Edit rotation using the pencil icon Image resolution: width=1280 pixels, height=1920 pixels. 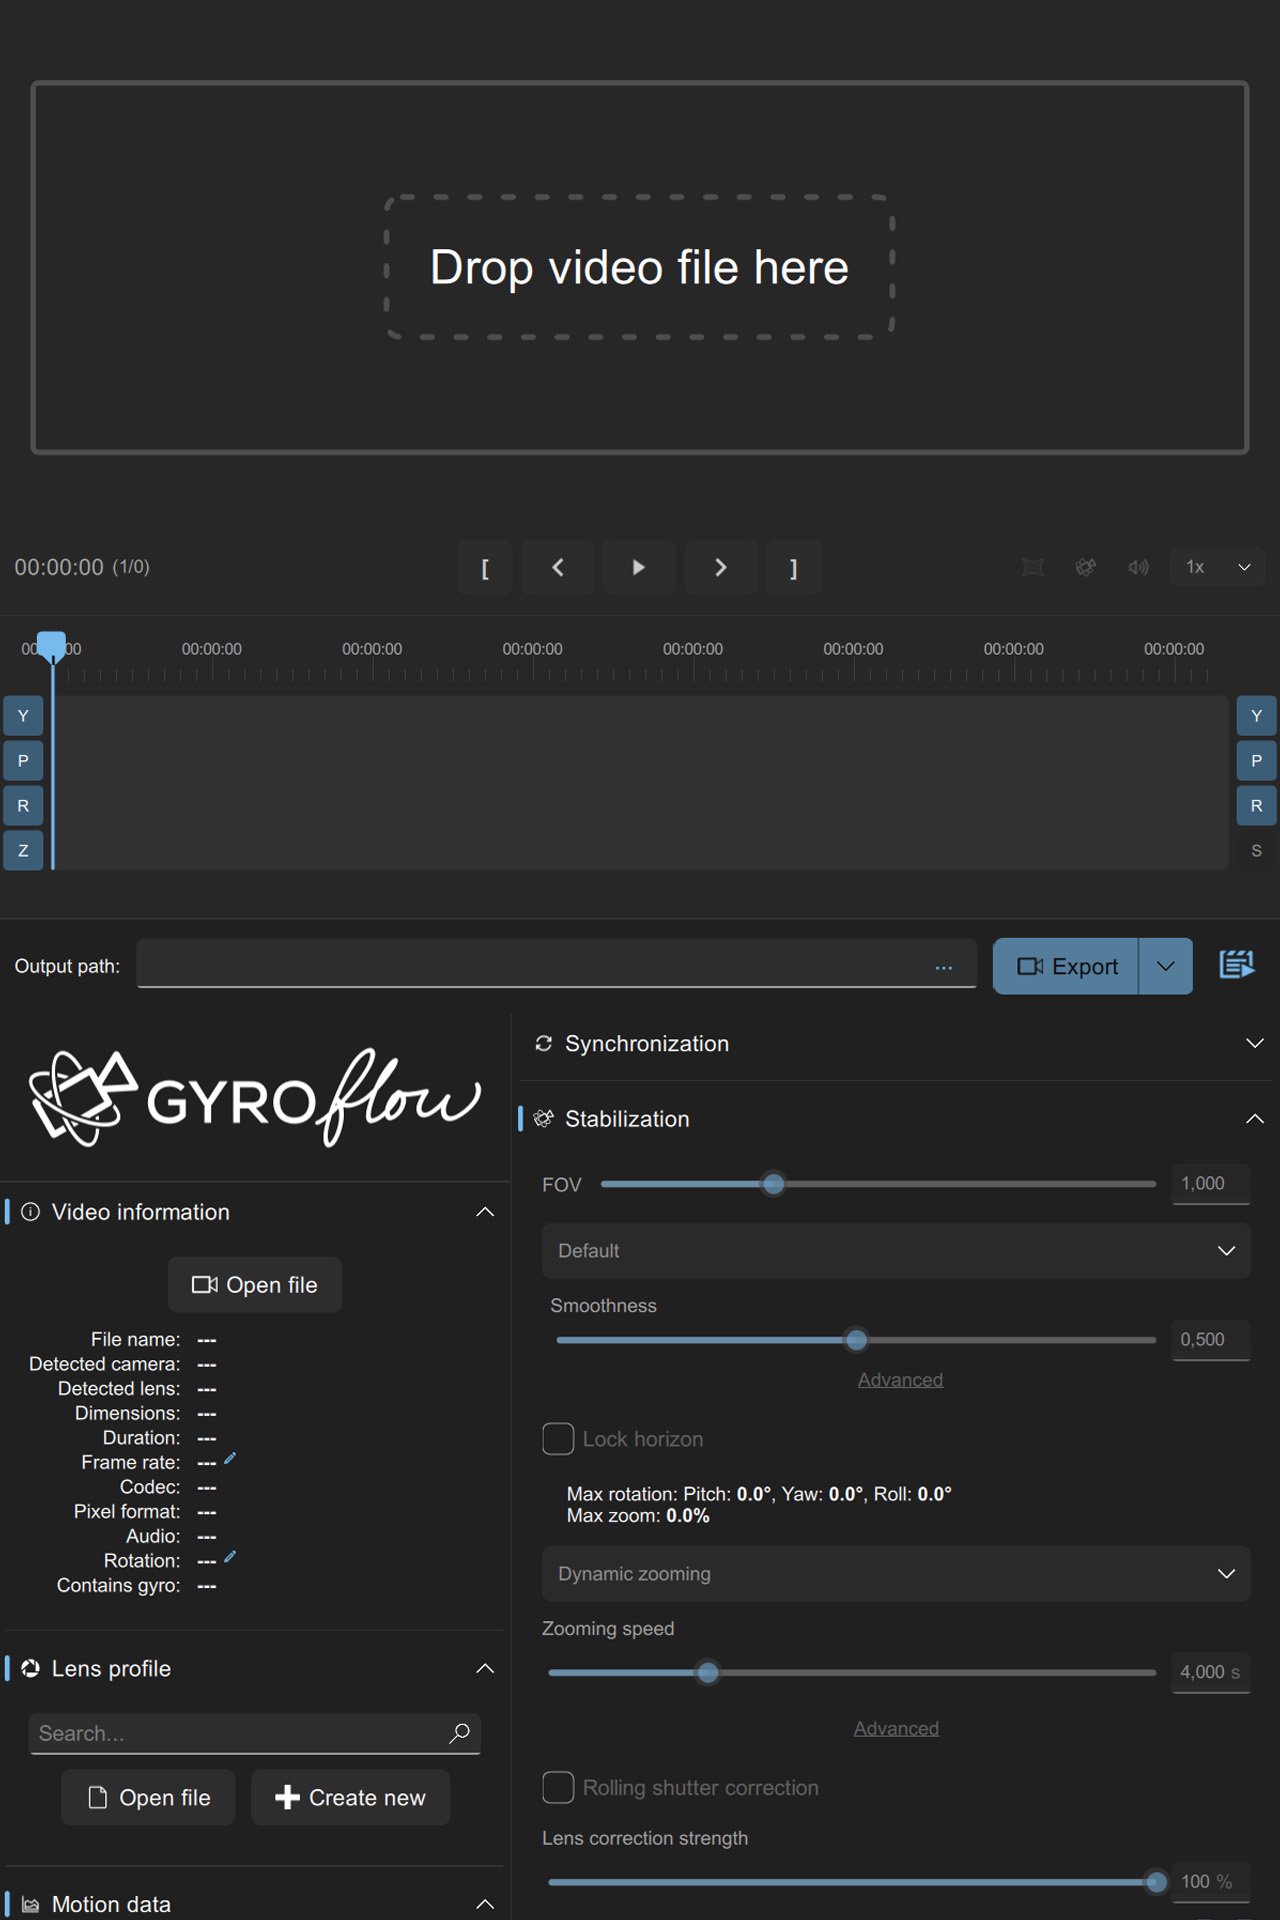point(230,1557)
